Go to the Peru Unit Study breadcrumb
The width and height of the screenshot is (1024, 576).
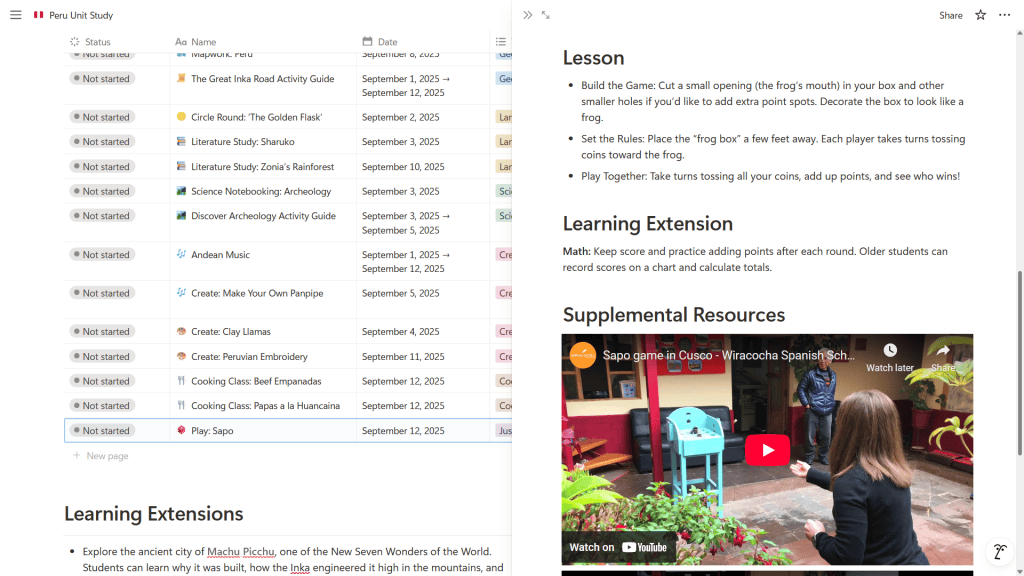coord(80,15)
